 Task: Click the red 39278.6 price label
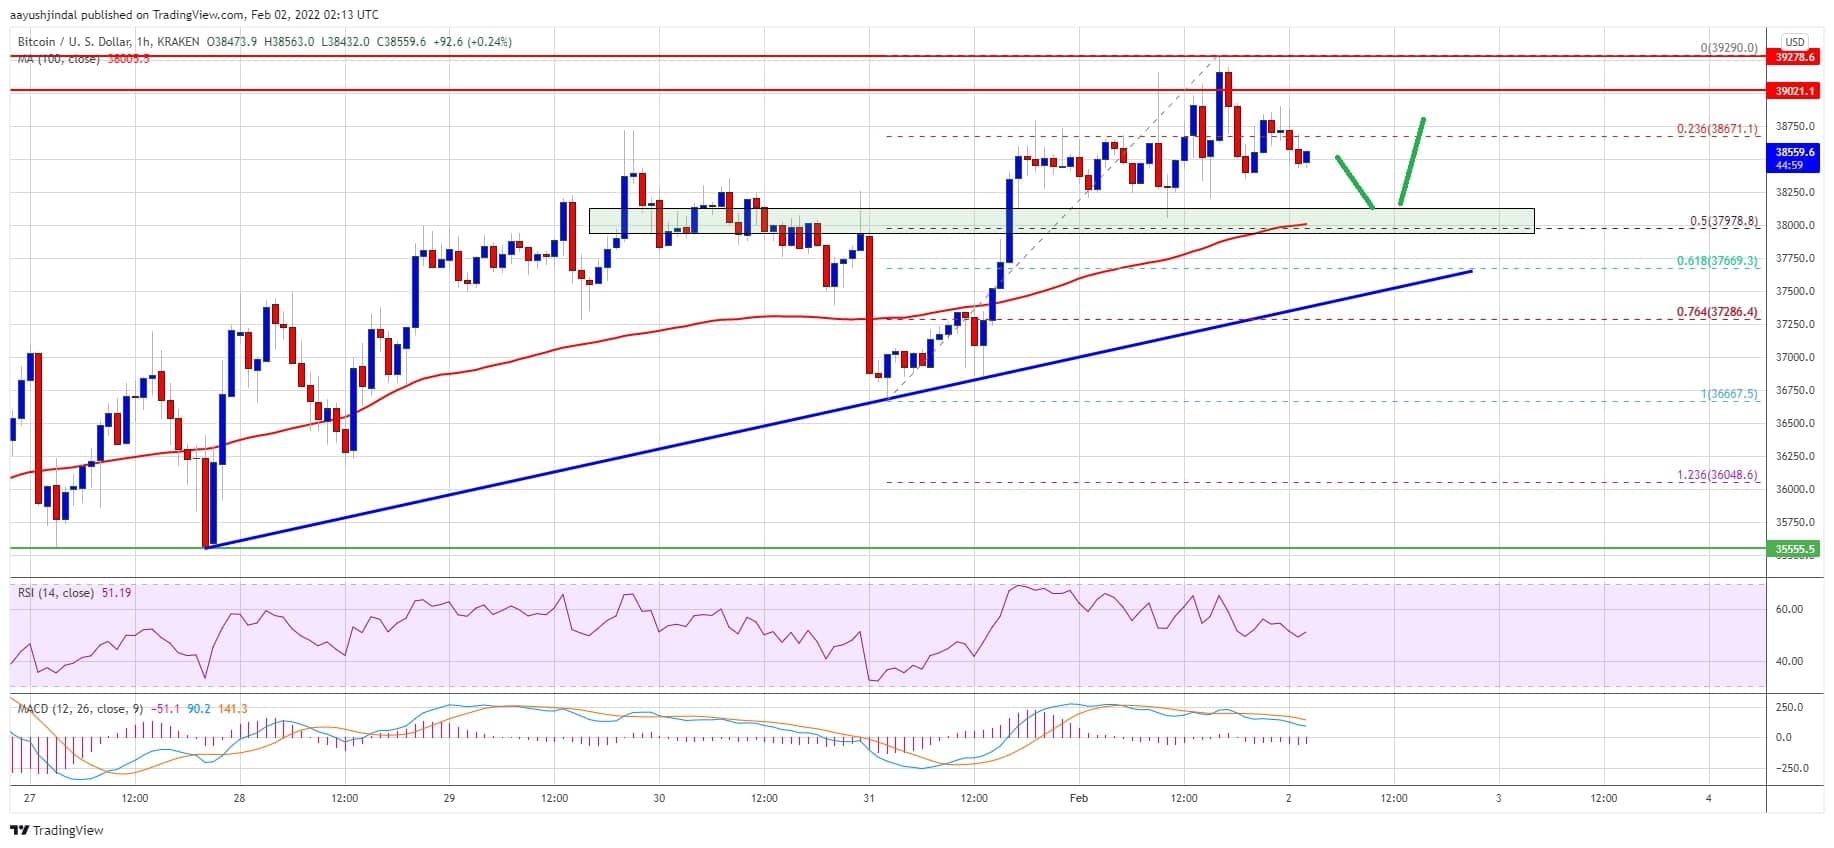(x=1794, y=58)
